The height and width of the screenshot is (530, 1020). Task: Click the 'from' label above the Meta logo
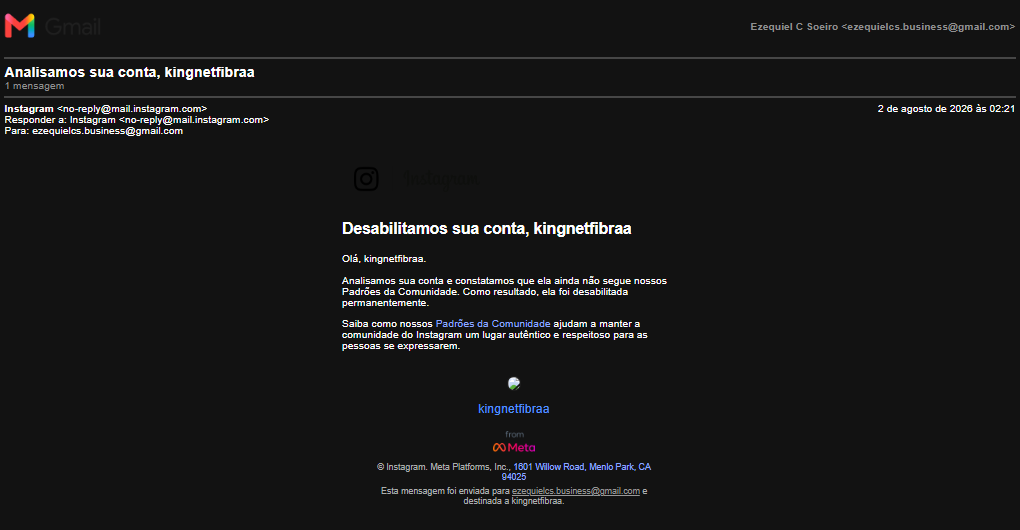[x=514, y=434]
